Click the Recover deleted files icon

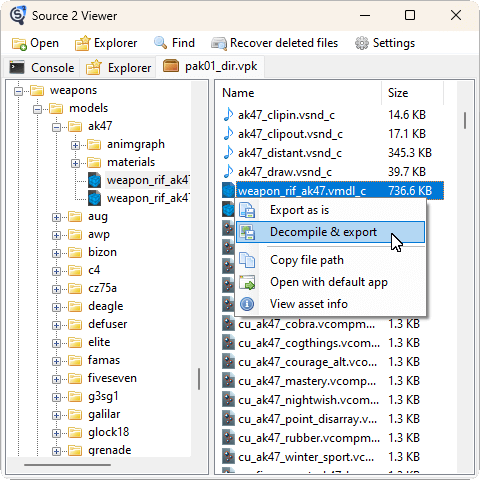tap(219, 44)
